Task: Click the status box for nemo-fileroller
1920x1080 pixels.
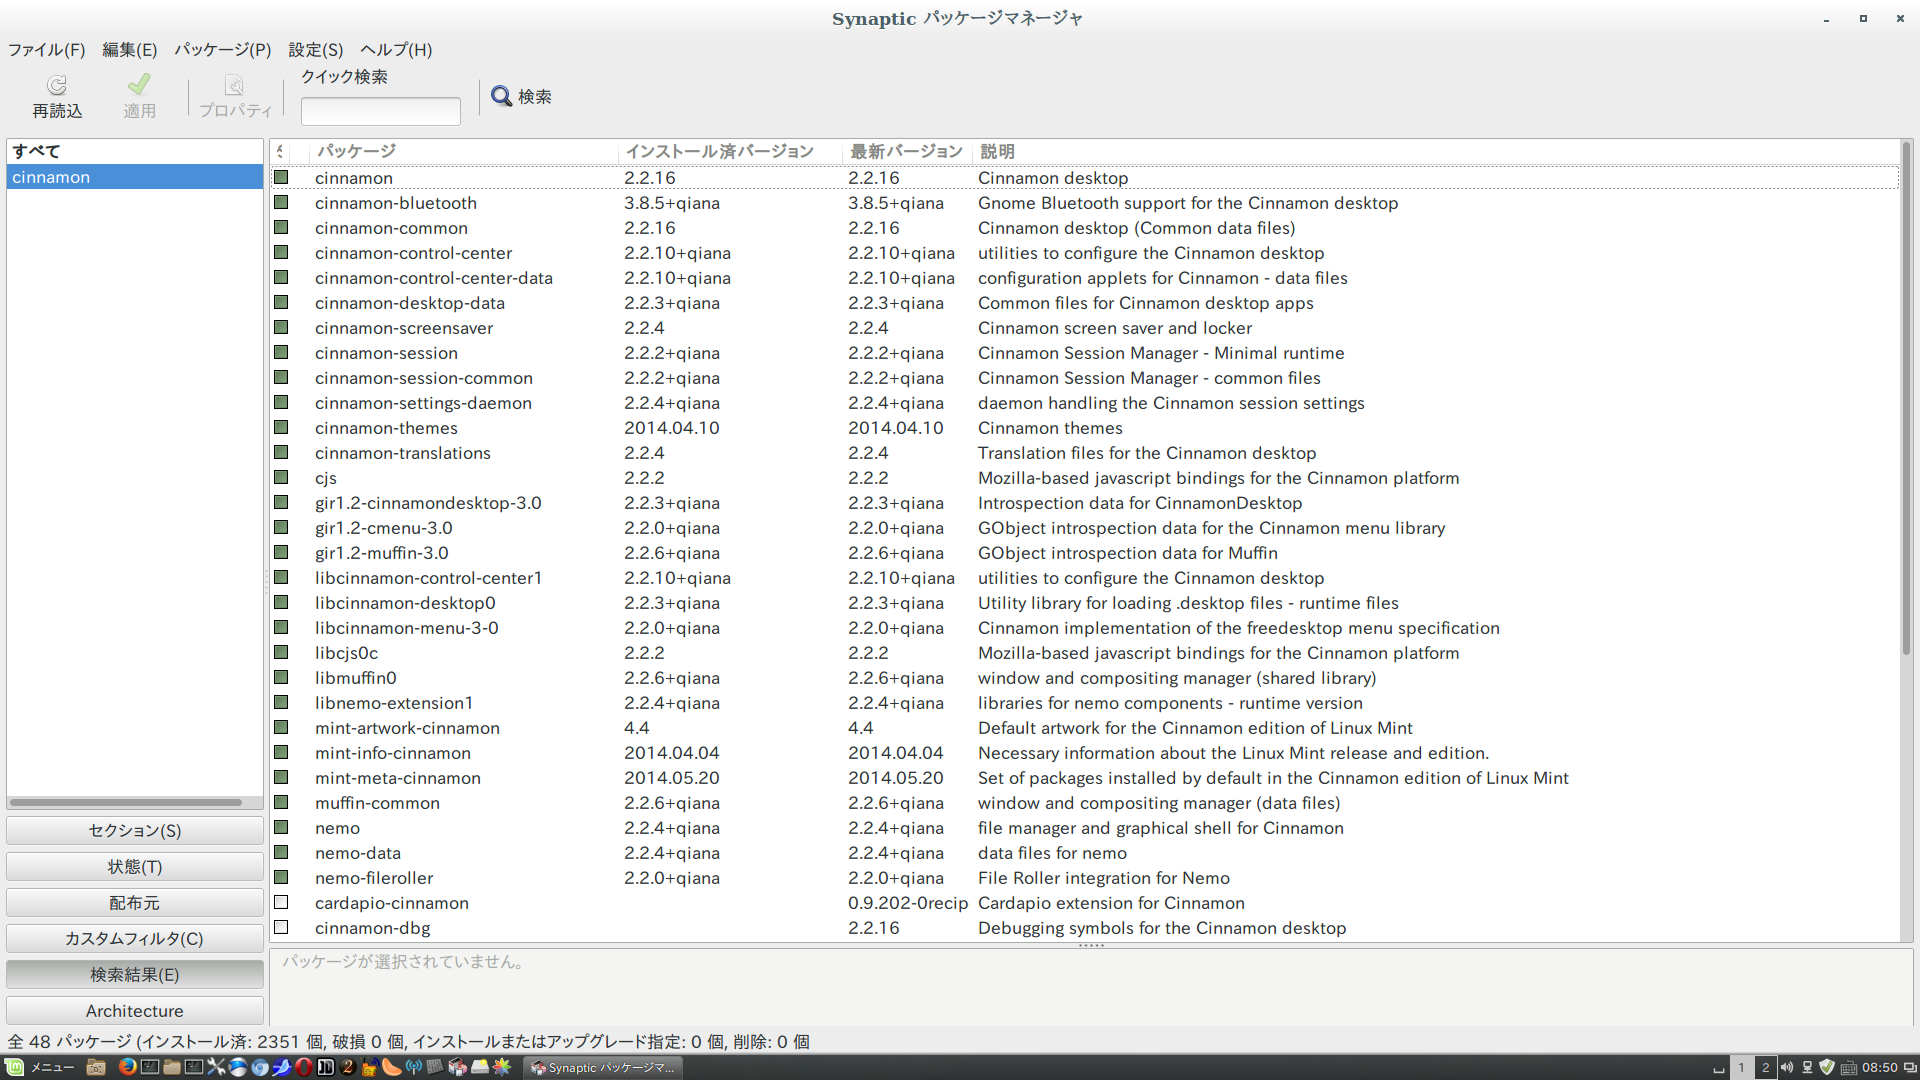Action: 281,877
